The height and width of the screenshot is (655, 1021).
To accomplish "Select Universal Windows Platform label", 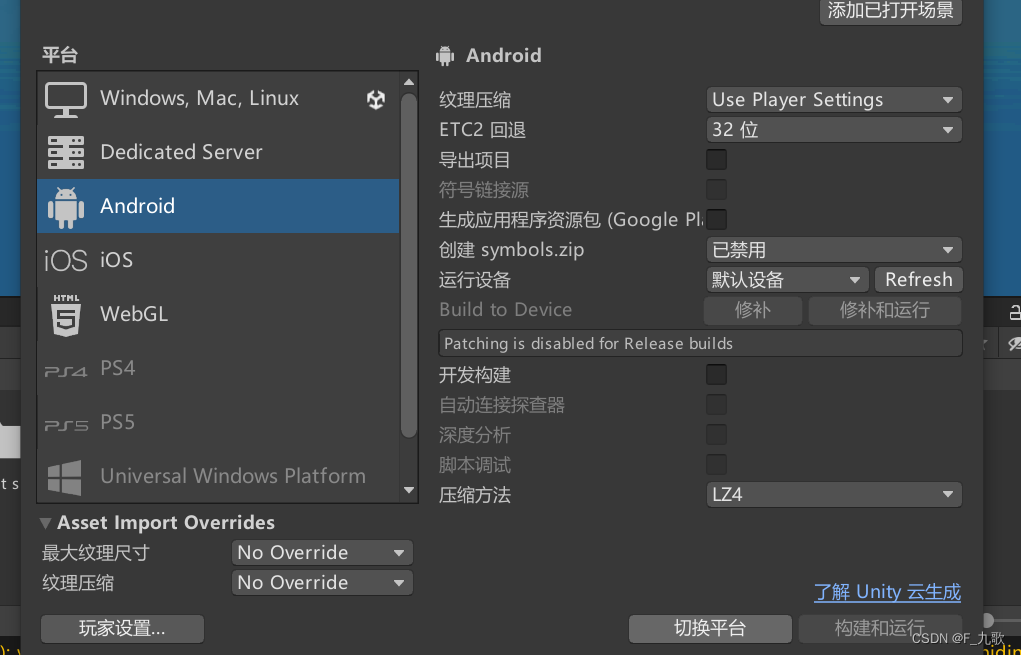I will coord(233,476).
